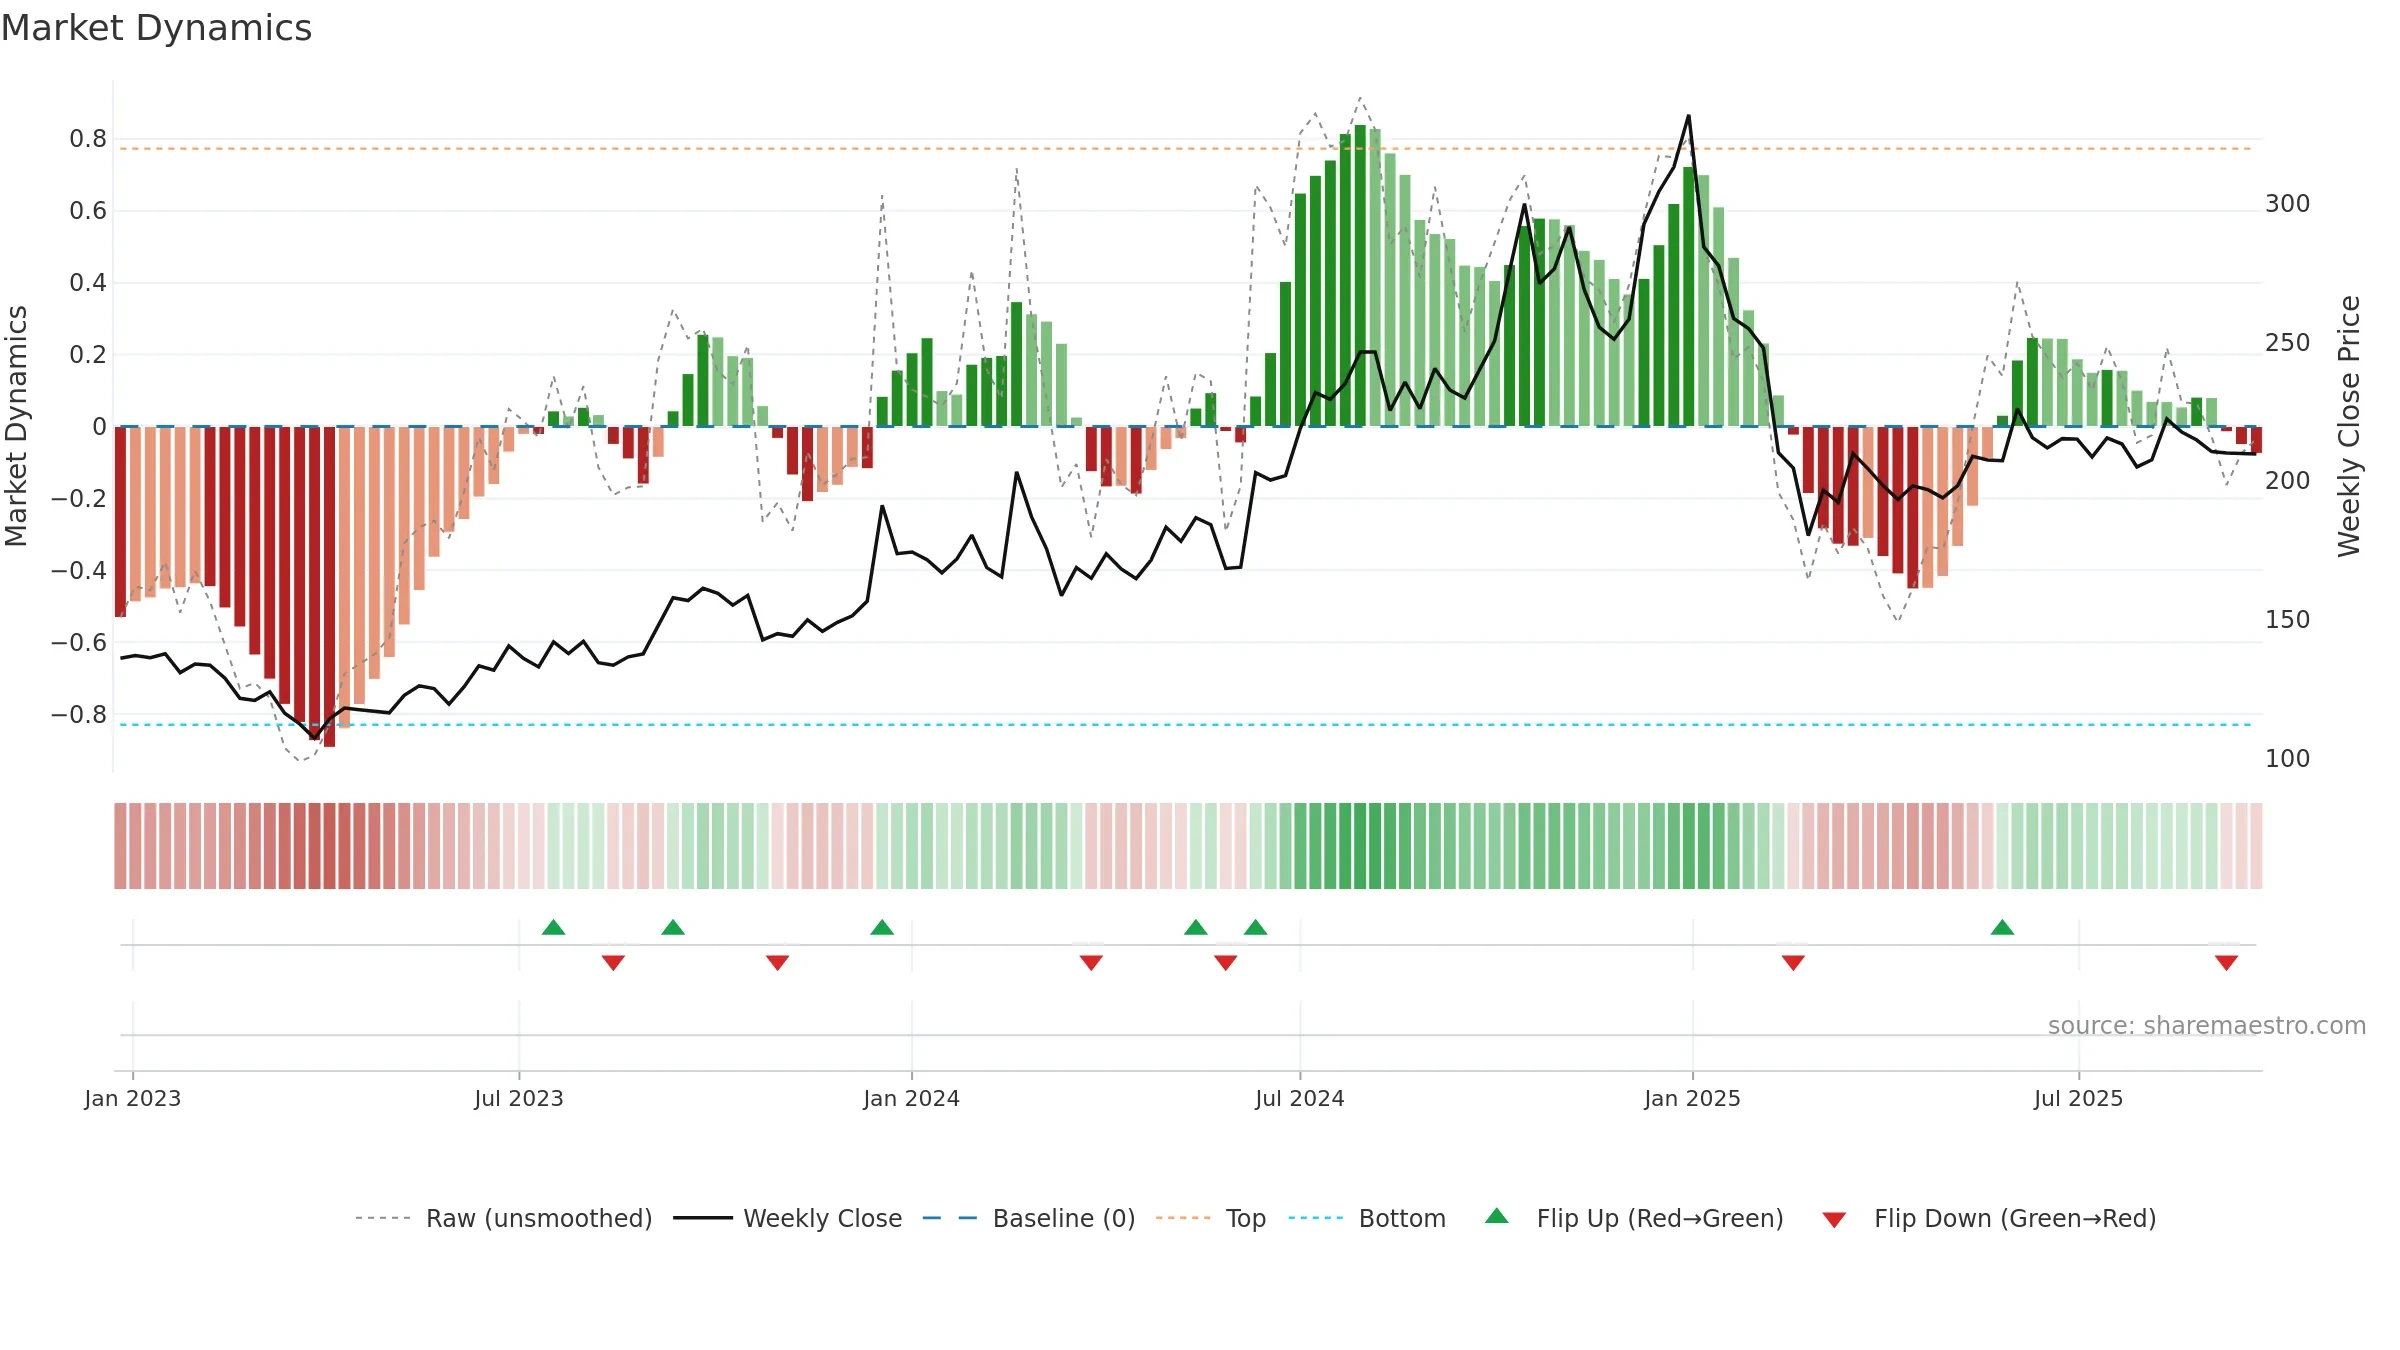Click the Jul 2023 x-axis label
The height and width of the screenshot is (1350, 2400).
point(519,1098)
